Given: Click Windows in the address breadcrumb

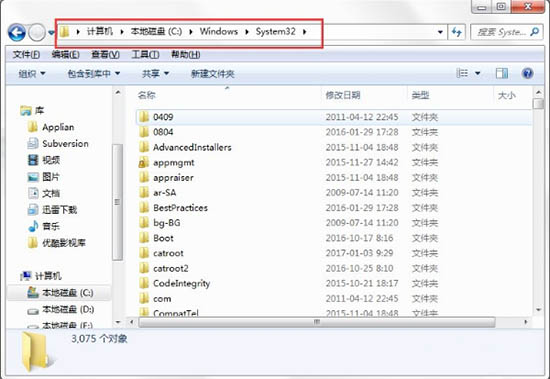Looking at the screenshot, I should (x=219, y=32).
